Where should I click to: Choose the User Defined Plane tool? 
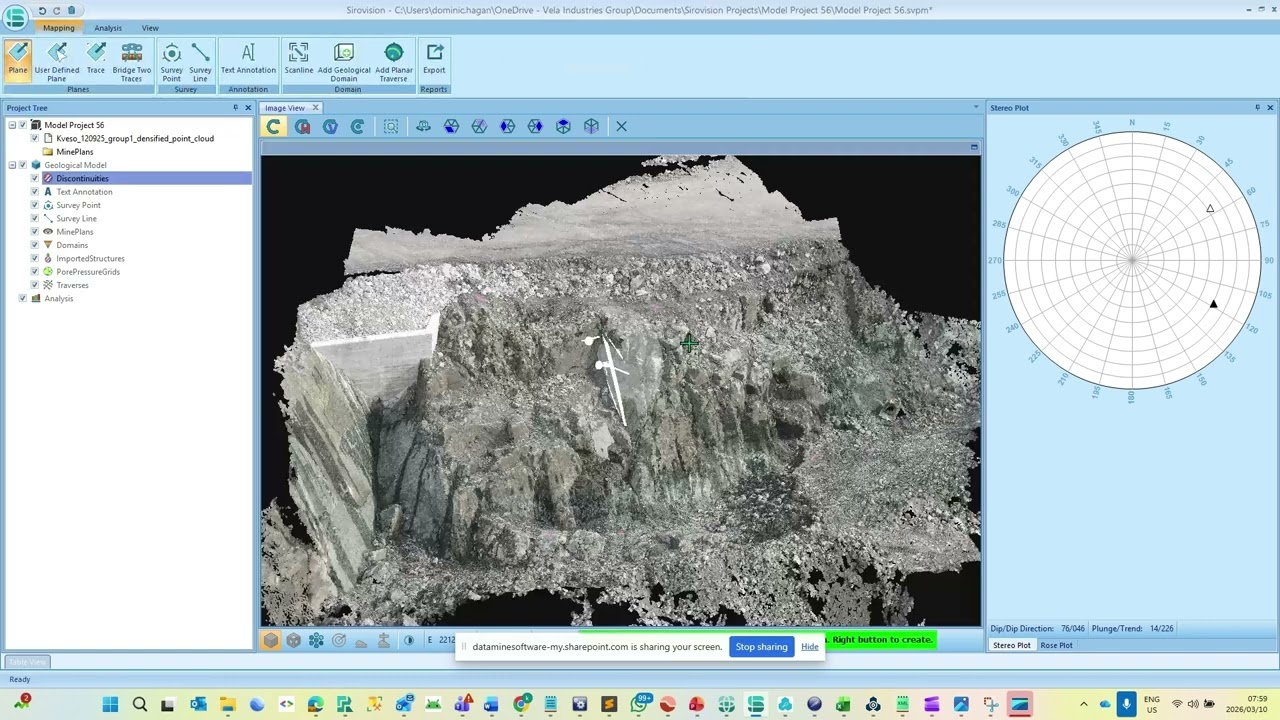[x=57, y=62]
